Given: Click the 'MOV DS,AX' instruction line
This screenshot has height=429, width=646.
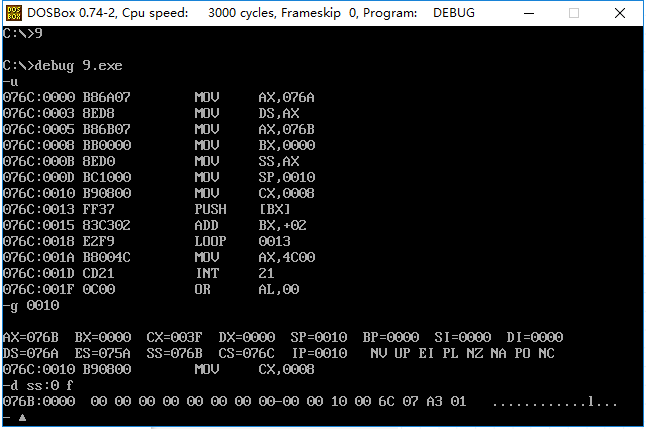Looking at the screenshot, I should [x=151, y=113].
